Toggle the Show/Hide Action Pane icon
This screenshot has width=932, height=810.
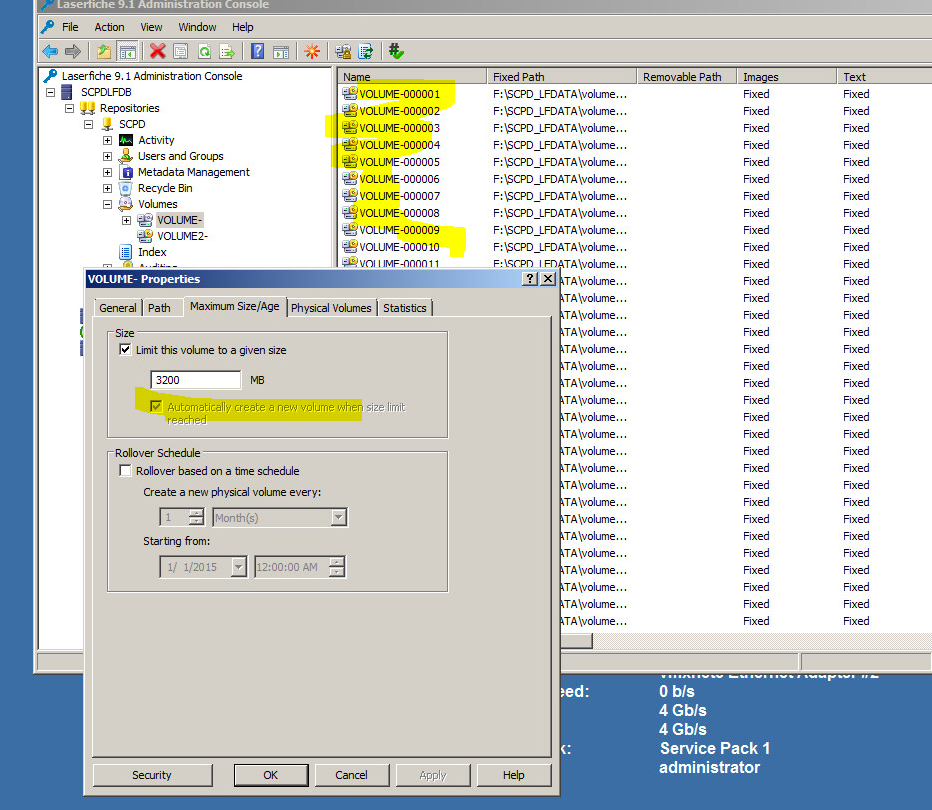(281, 52)
